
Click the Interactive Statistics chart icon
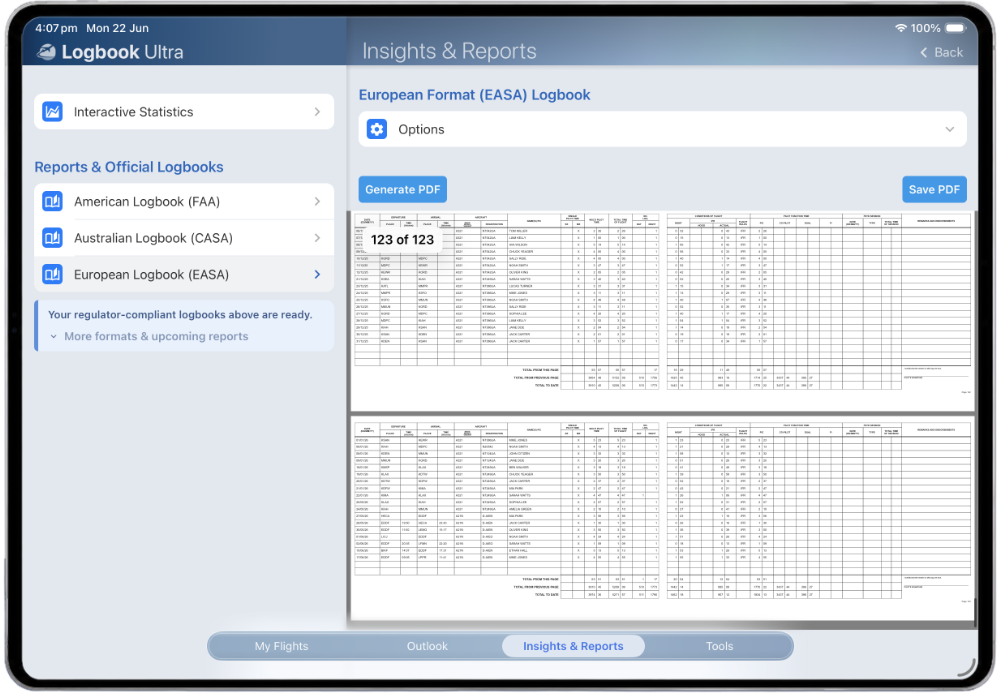coord(52,112)
